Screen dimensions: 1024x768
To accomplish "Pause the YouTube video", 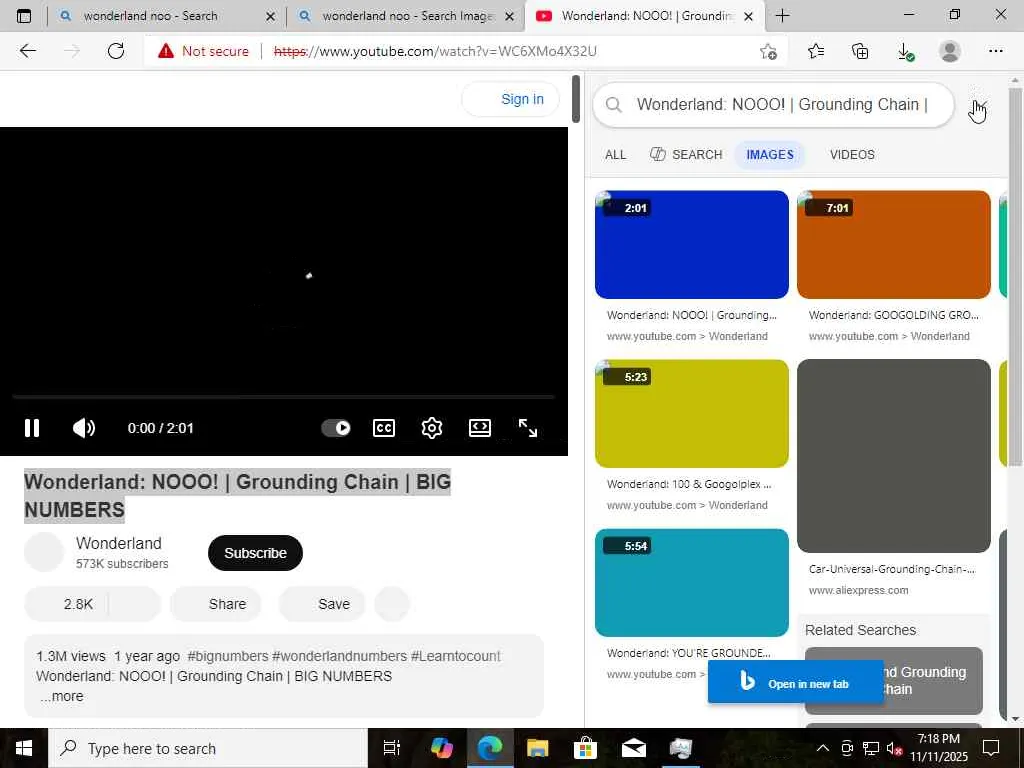I will click(x=31, y=428).
